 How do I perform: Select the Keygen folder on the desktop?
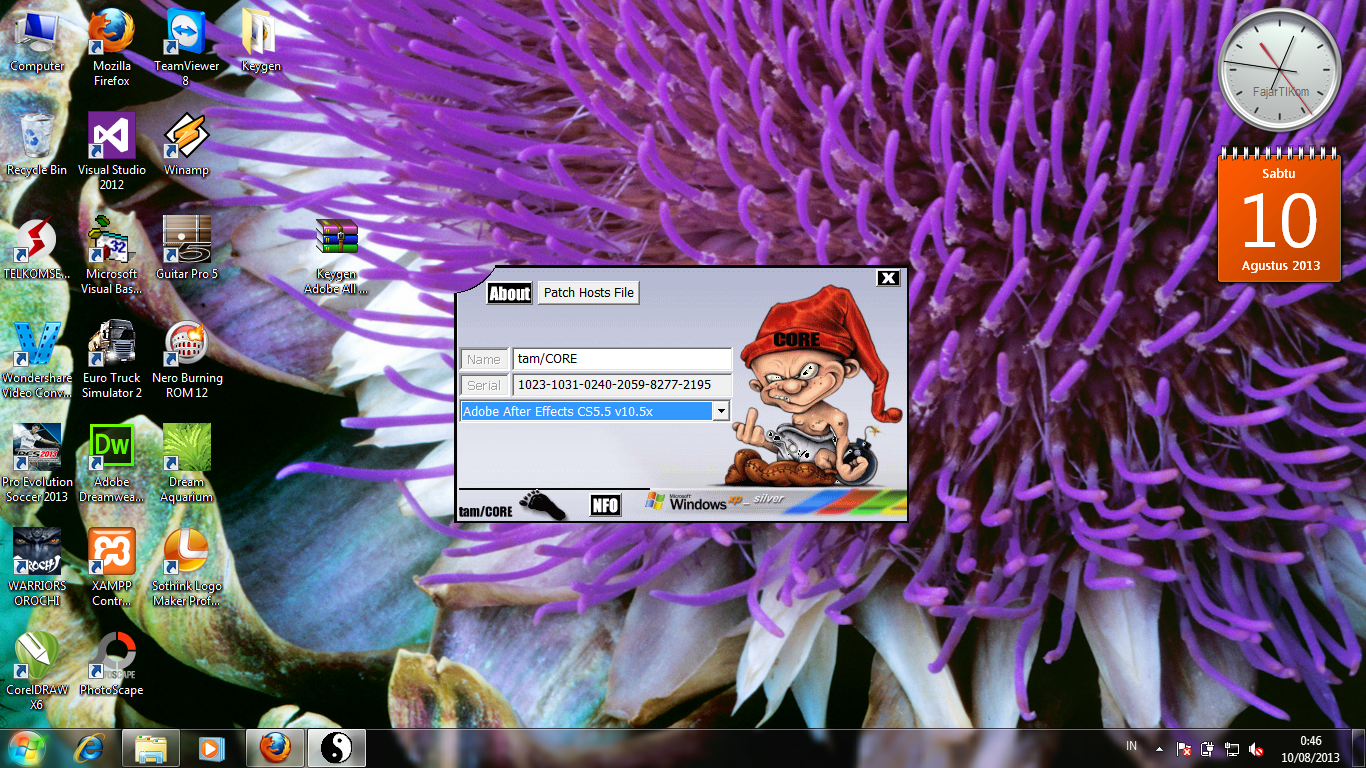click(x=261, y=42)
